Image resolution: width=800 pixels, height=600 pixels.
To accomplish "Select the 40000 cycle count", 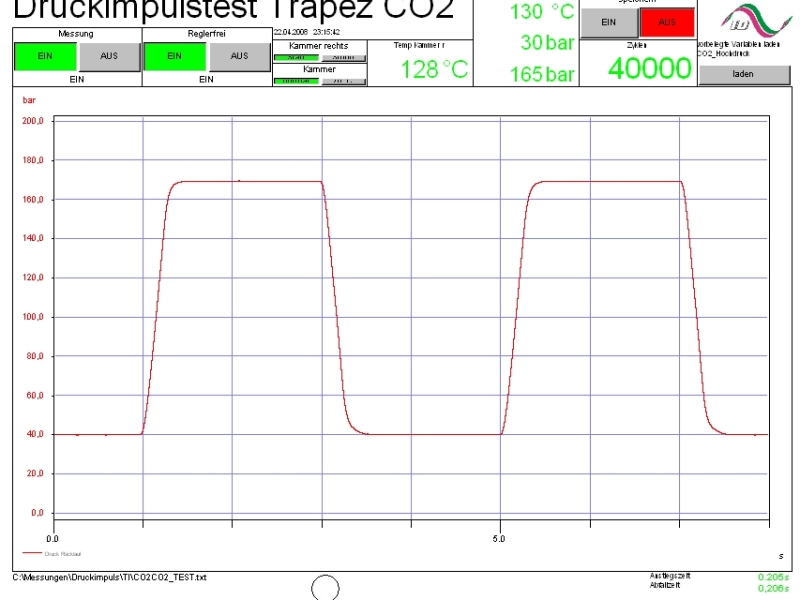I will [649, 68].
